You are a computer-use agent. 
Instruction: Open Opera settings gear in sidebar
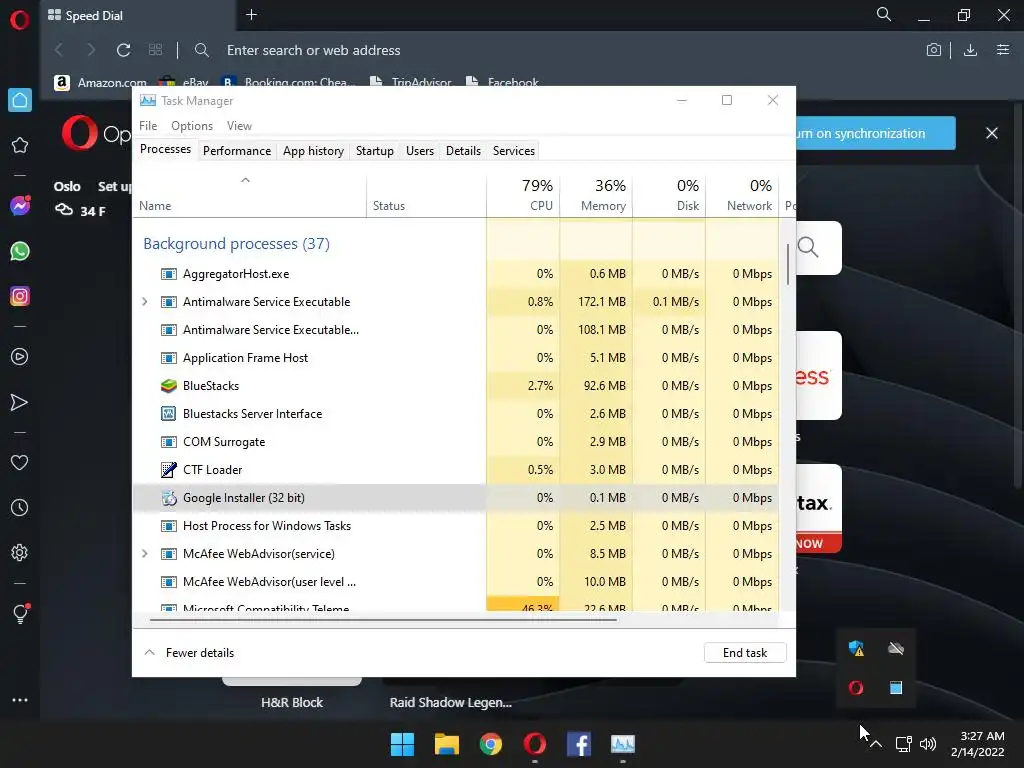point(20,552)
